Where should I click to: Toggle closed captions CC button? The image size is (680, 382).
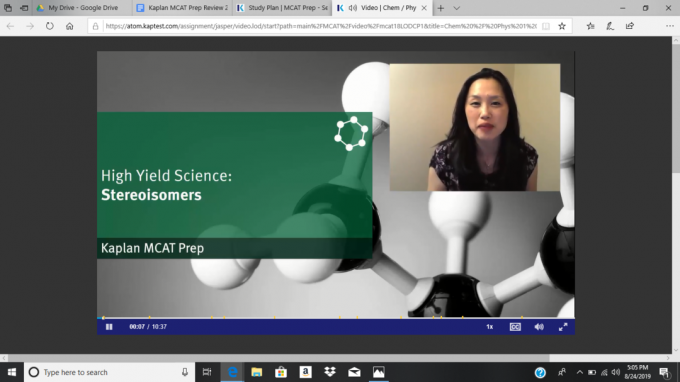pyautogui.click(x=515, y=327)
